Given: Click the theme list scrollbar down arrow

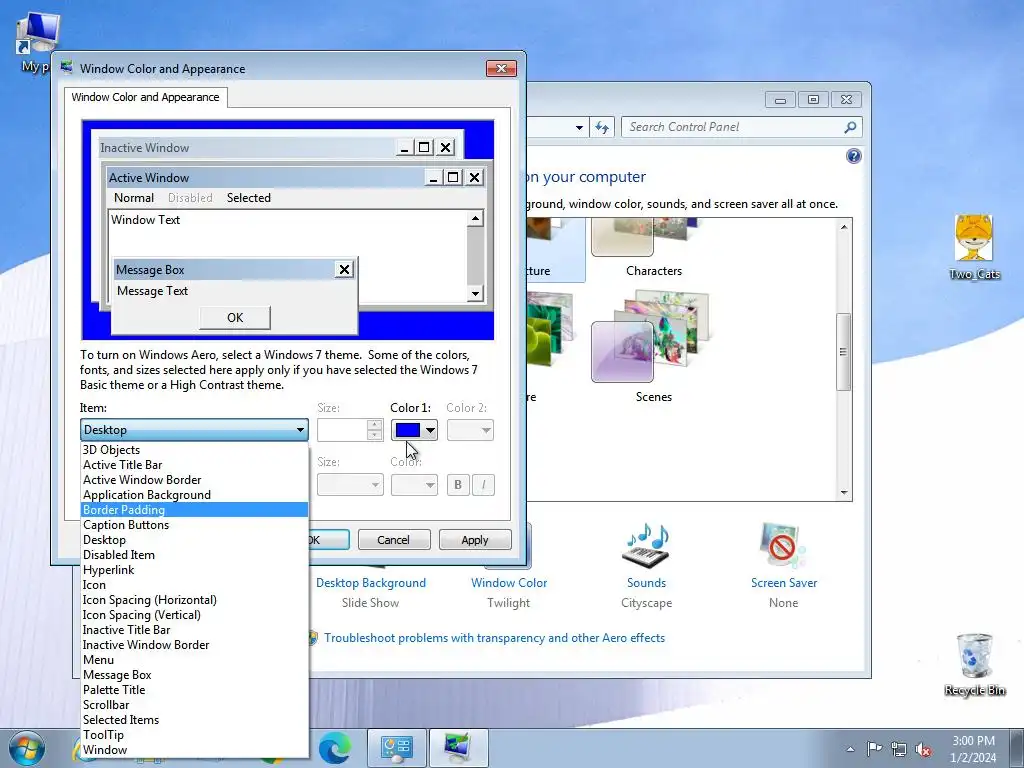Looking at the screenshot, I should click(x=844, y=493).
